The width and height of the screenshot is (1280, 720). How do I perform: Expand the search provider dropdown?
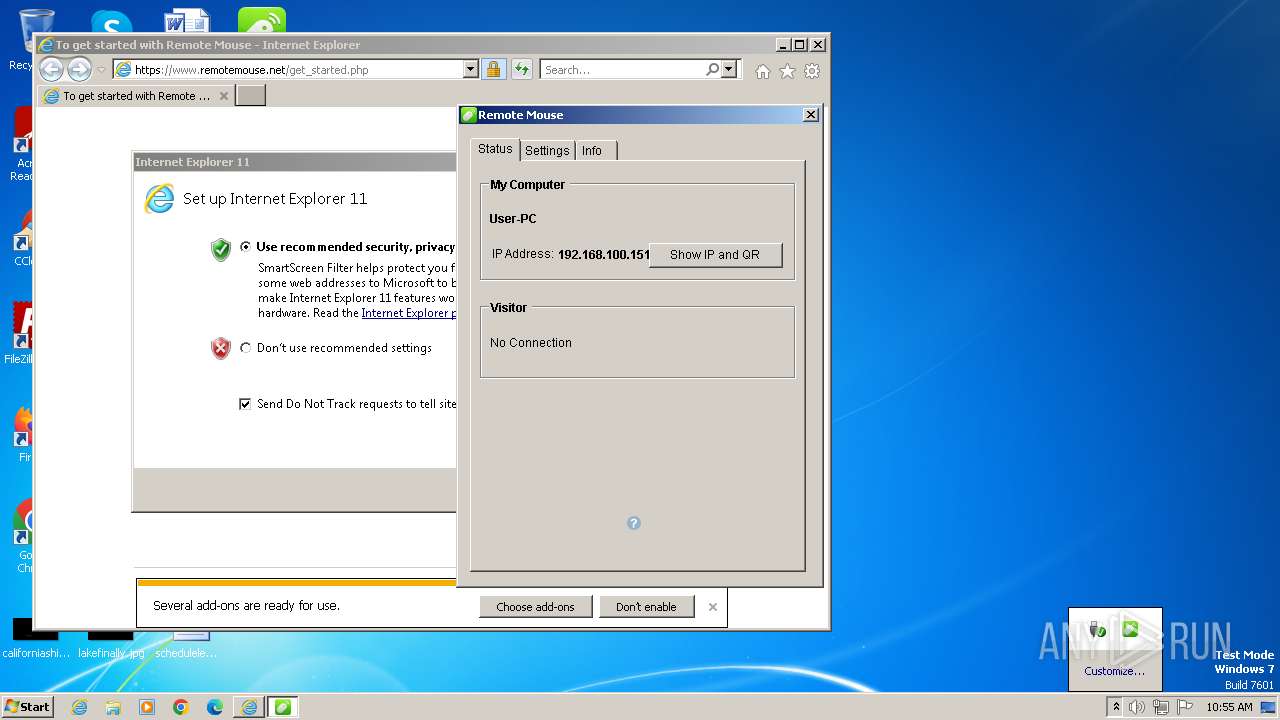pos(729,69)
